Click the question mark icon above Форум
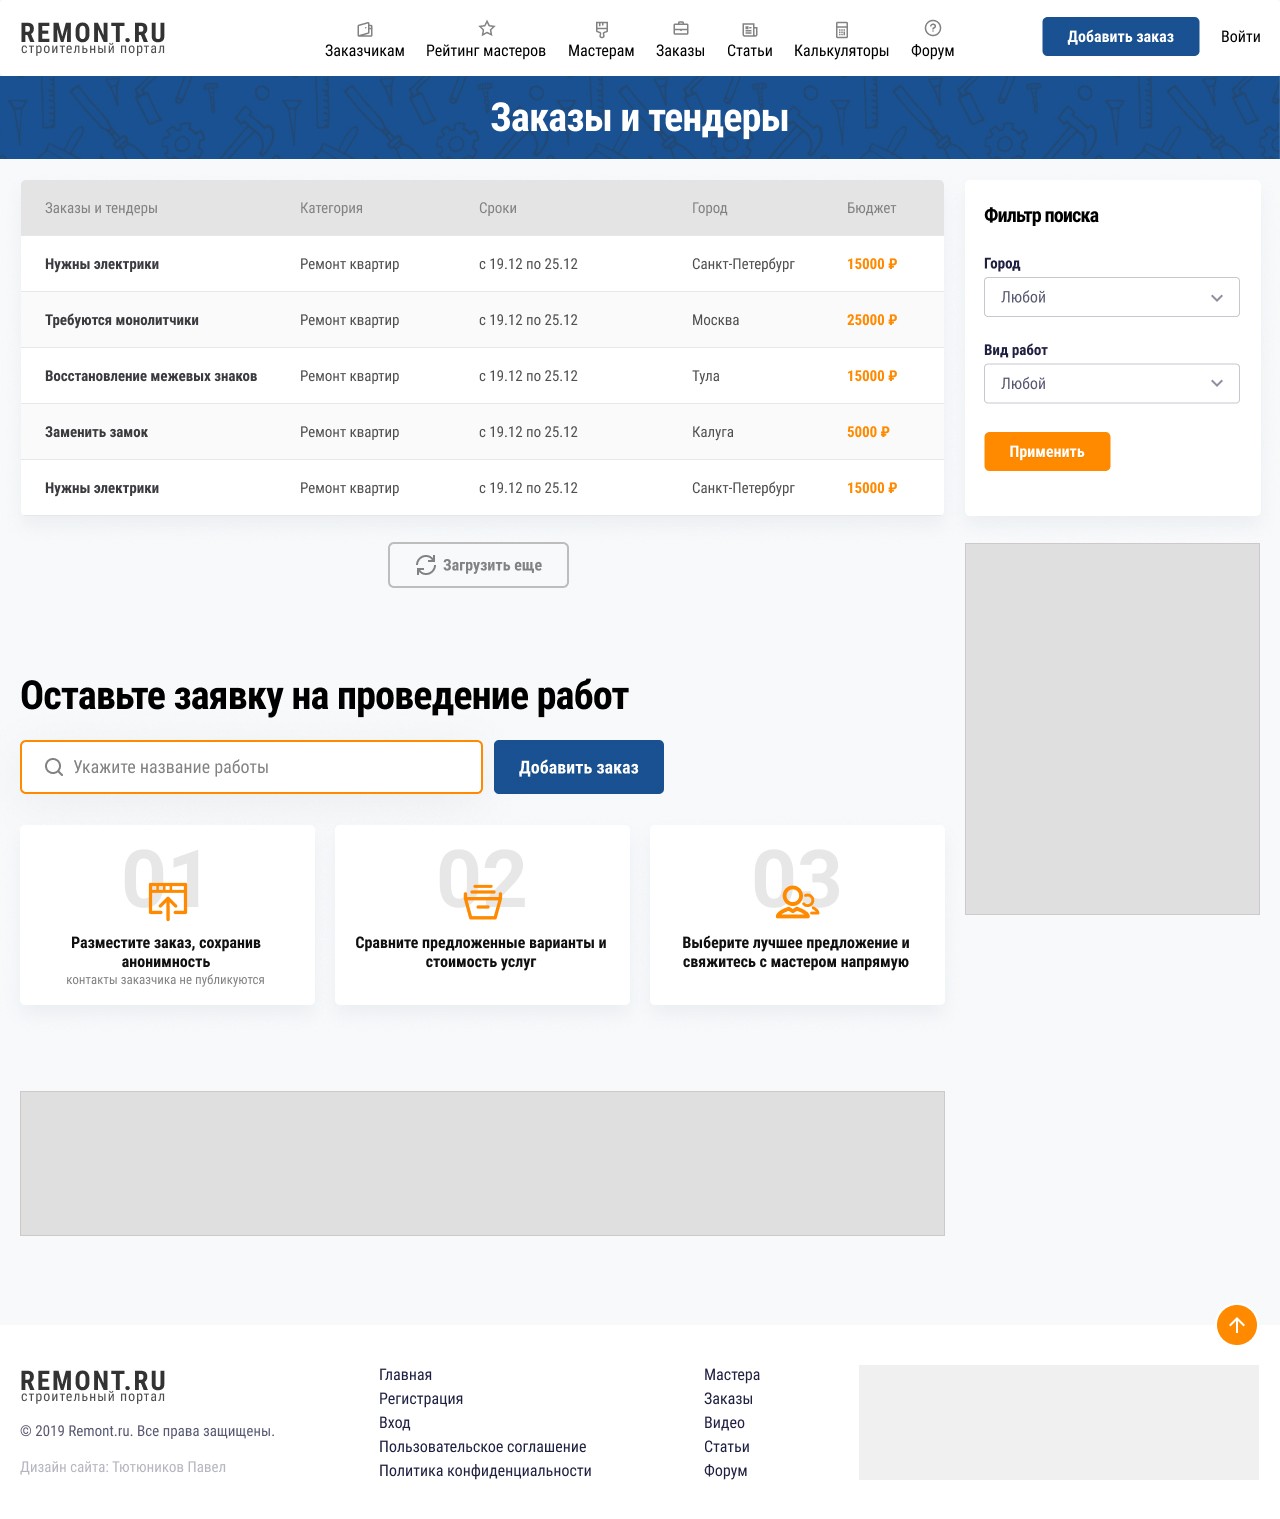Screen dimensions: 1280x1519 933,28
